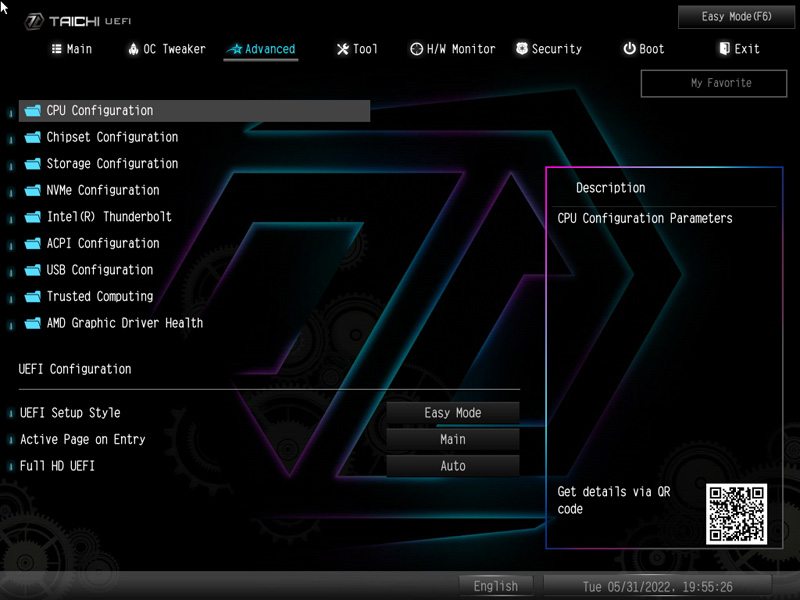
Task: Click the UEFI Configuration section heading
Action: tap(75, 369)
